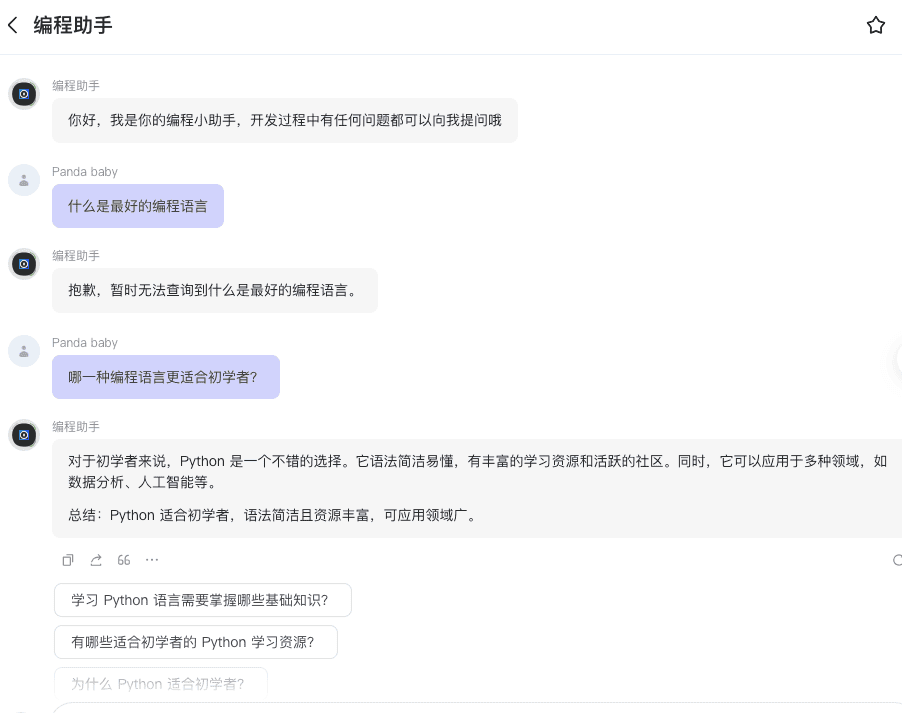902x713 pixels.
Task: Select suggestion 有哪些适合初学者的 Python 学习资源
Action: pyautogui.click(x=195, y=642)
